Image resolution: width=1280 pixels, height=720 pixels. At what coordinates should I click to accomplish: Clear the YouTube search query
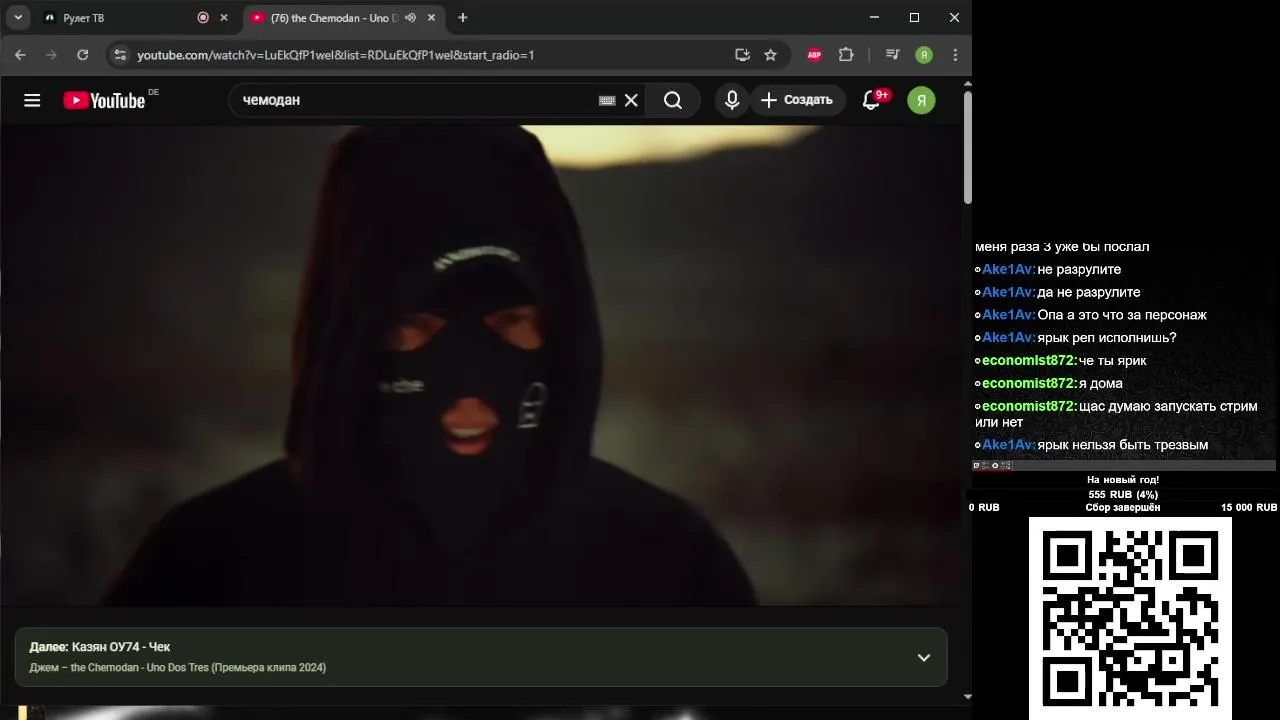[x=631, y=100]
